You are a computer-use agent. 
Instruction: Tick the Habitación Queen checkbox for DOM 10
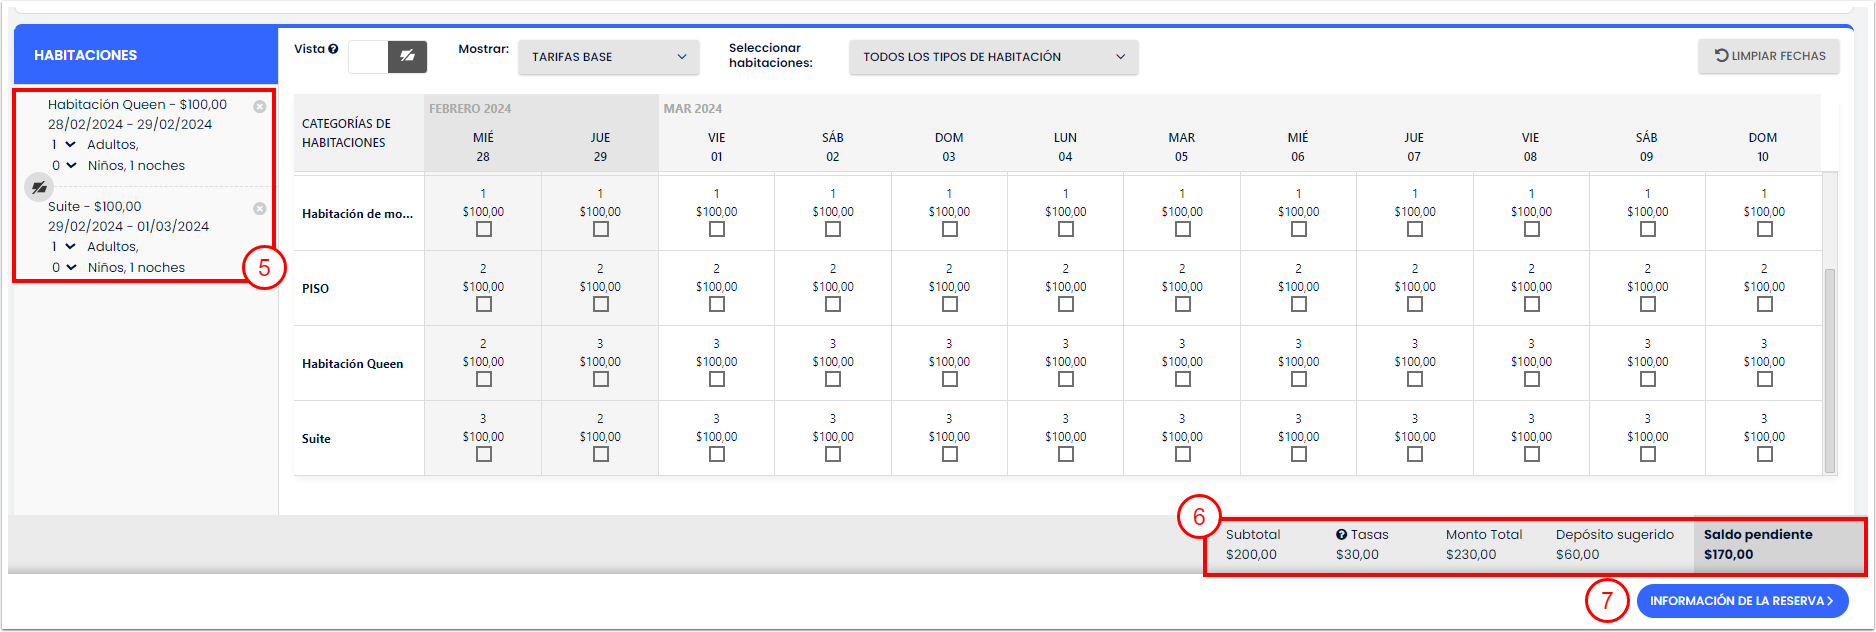[x=1764, y=379]
